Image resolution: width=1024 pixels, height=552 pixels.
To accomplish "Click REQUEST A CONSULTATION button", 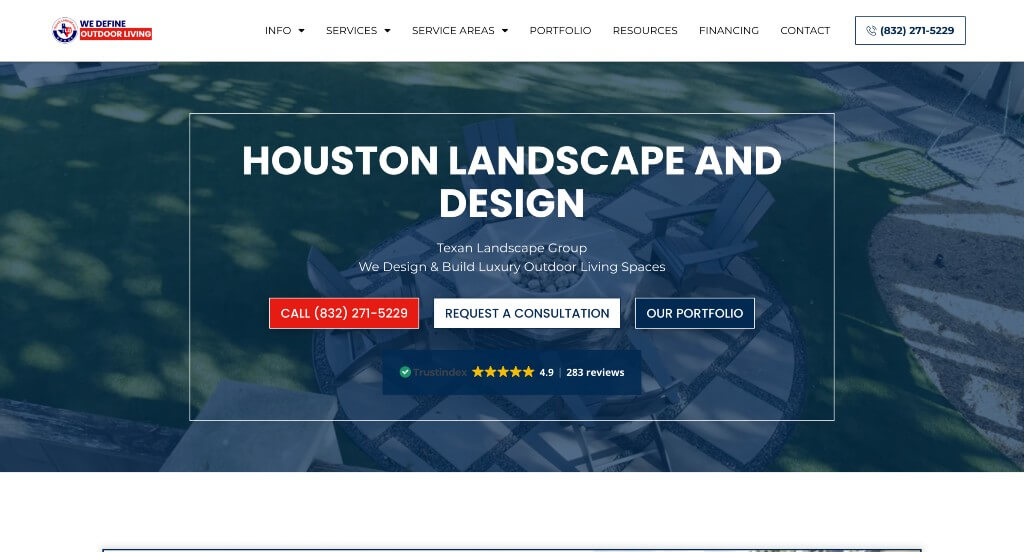I will [527, 314].
